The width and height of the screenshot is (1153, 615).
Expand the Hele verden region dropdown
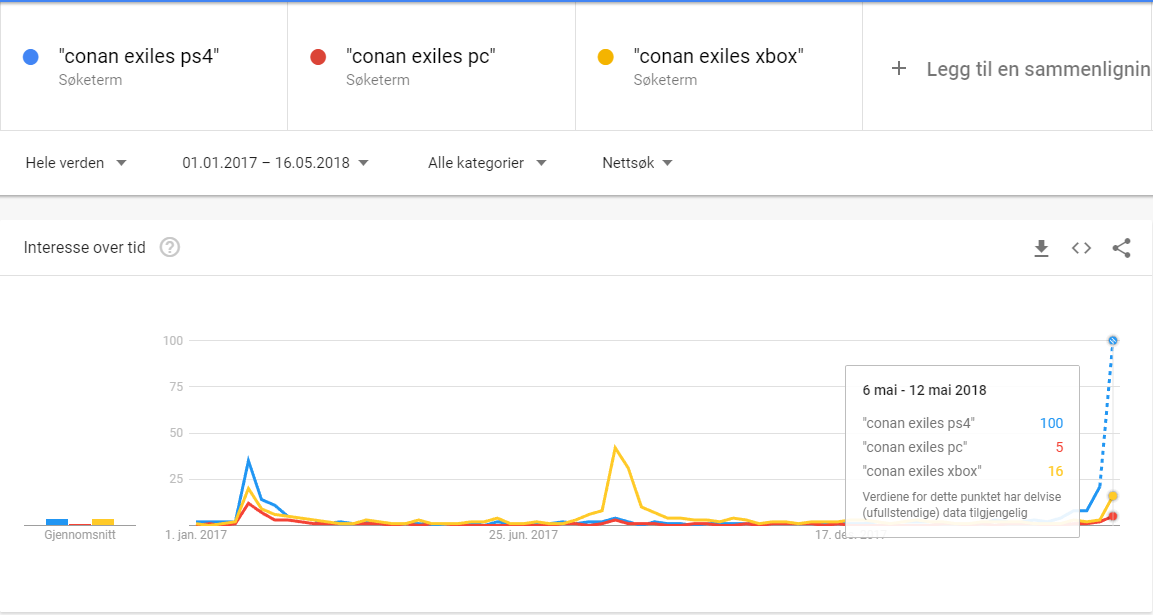[76, 163]
